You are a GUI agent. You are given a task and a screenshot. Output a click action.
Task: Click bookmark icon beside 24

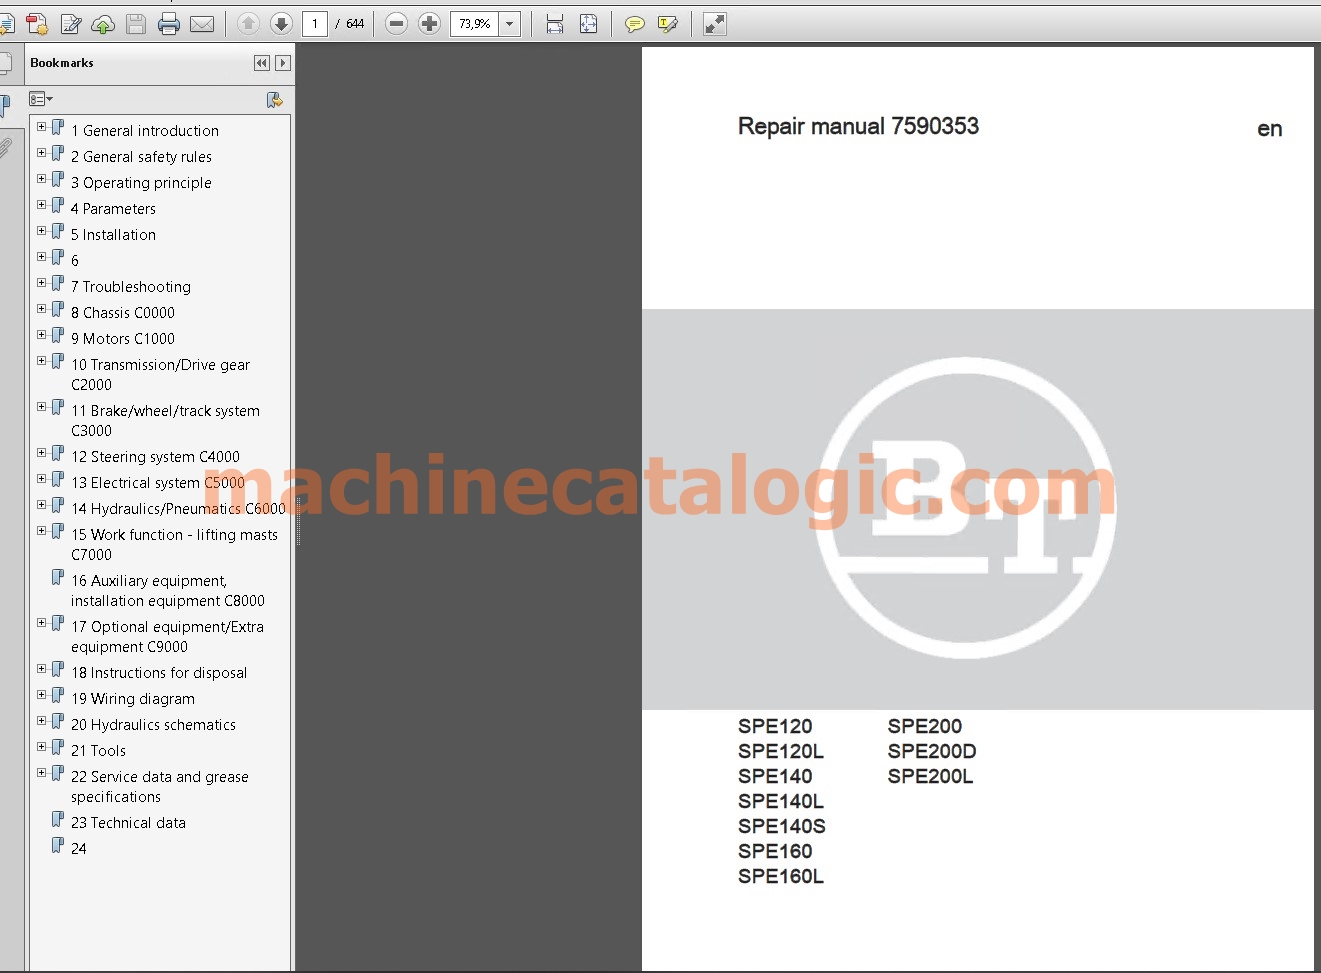coord(58,846)
